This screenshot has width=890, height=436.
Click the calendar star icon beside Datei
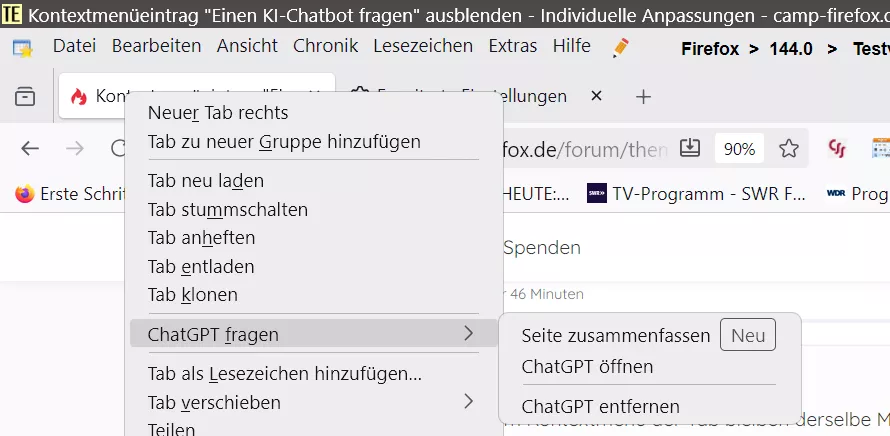(x=23, y=48)
